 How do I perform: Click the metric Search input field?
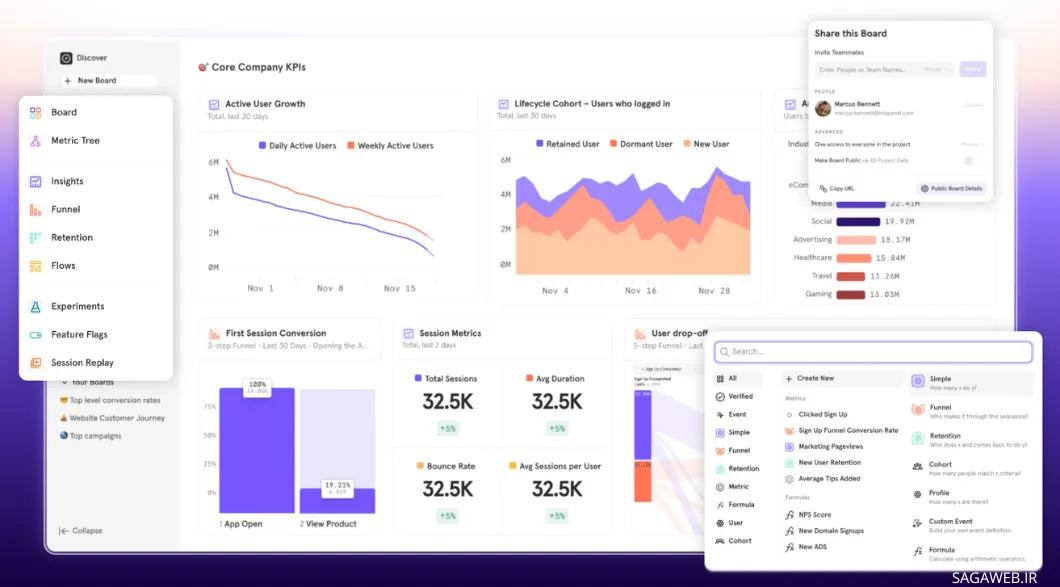(x=872, y=352)
